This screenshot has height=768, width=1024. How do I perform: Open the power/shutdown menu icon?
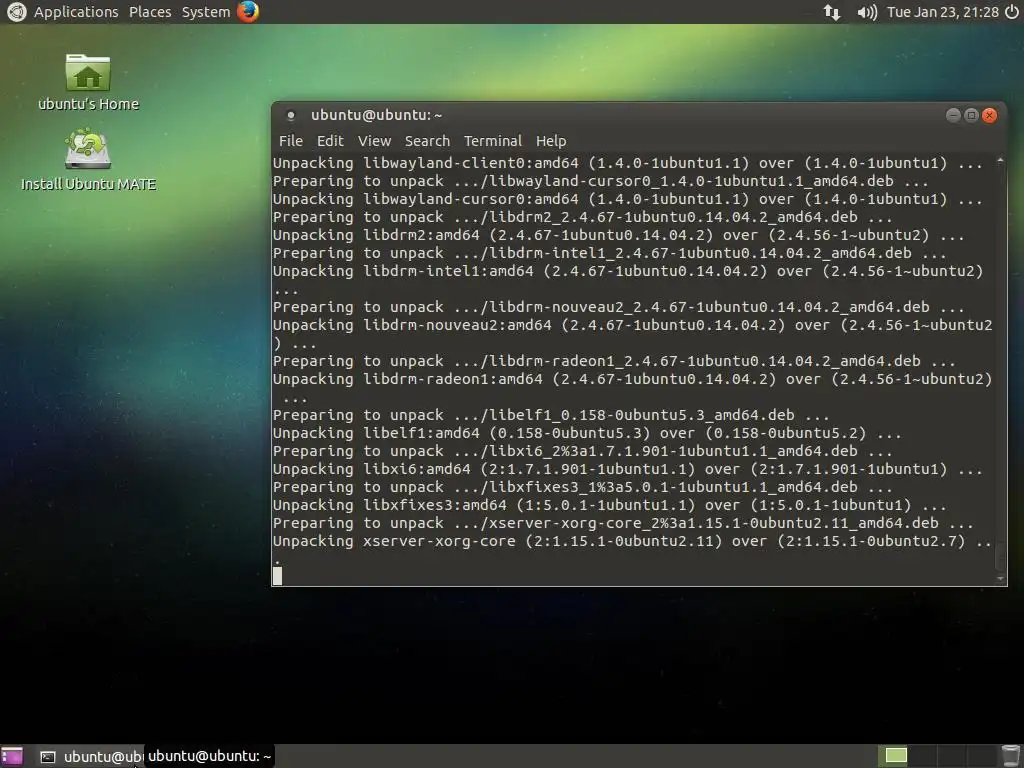(x=1012, y=12)
